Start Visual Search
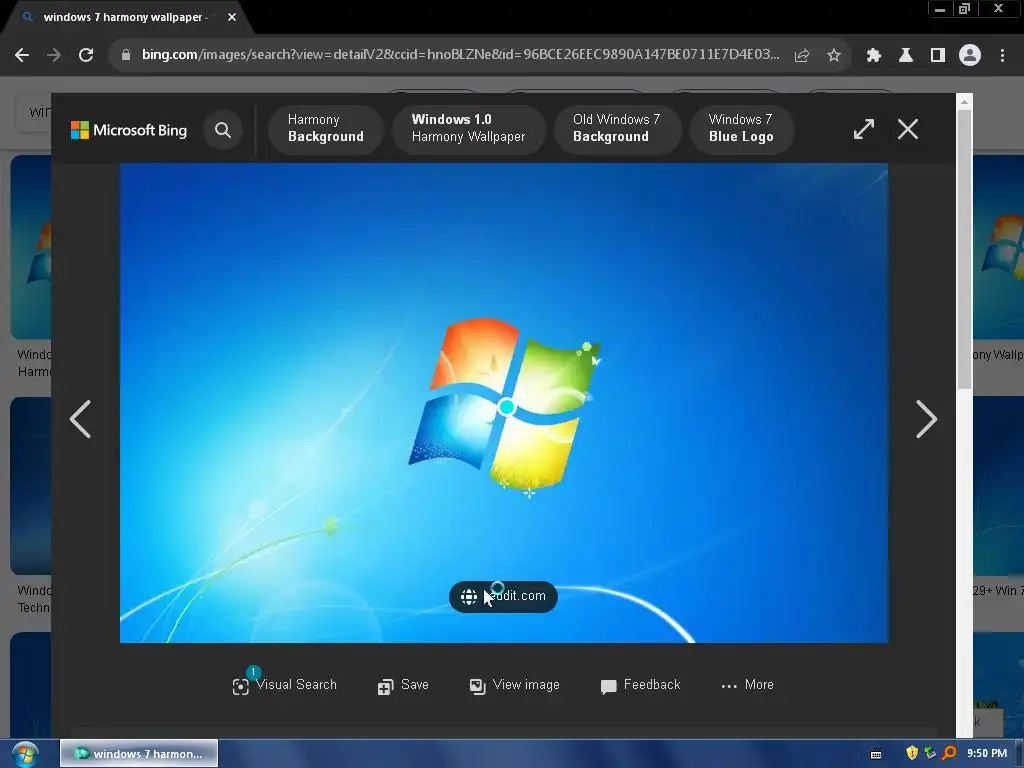 285,685
